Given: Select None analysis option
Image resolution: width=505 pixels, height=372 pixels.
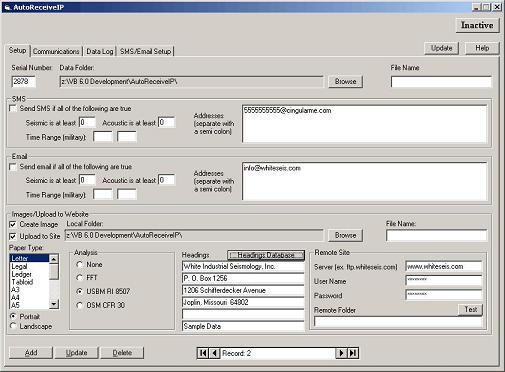Looking at the screenshot, I should pyautogui.click(x=79, y=264).
